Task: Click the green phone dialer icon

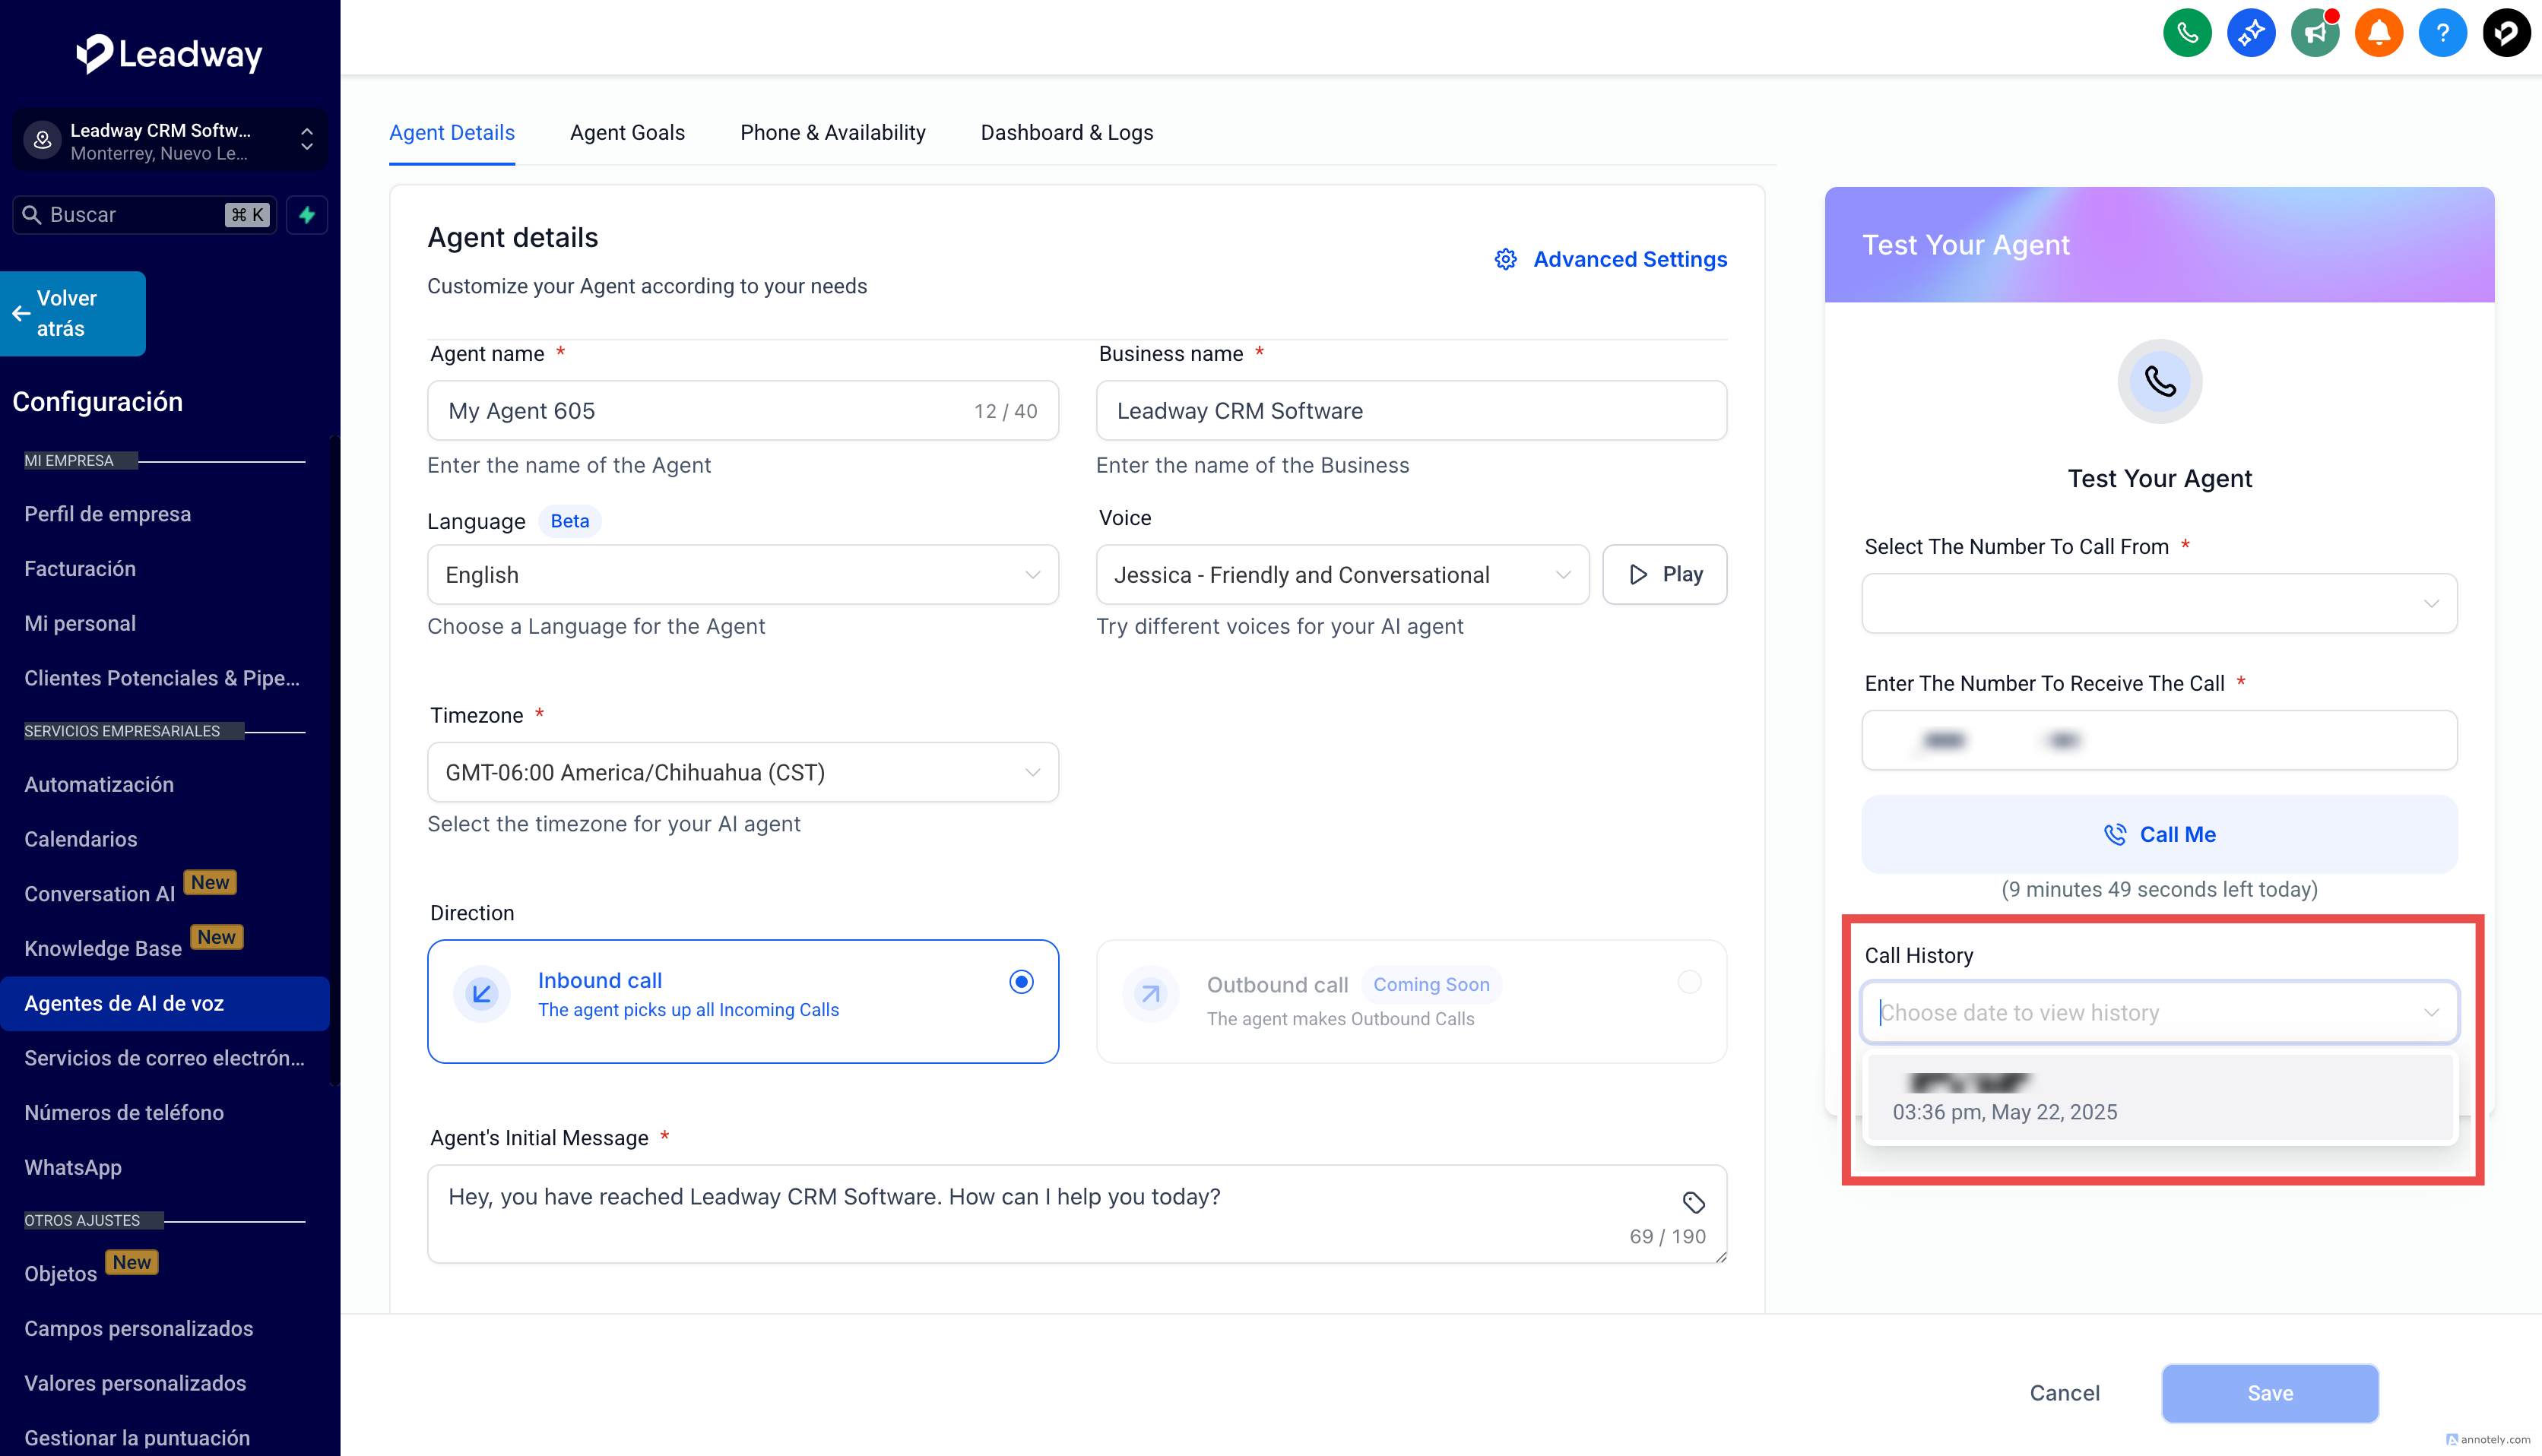Action: pos(2187,33)
